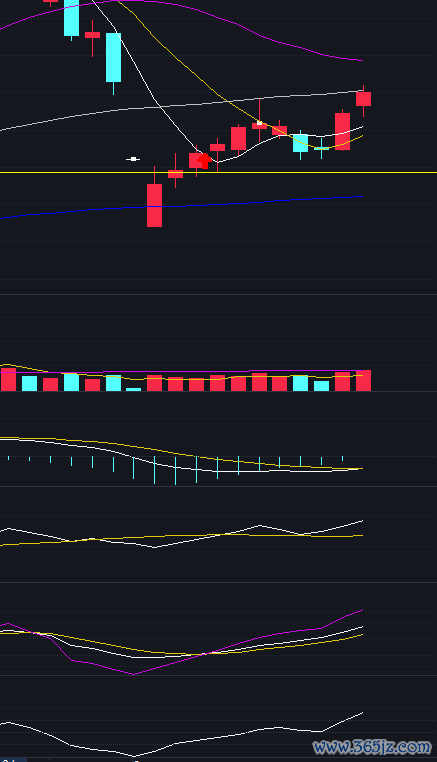
Task: Click the shortest cyan volume bar
Action: [x=134, y=389]
